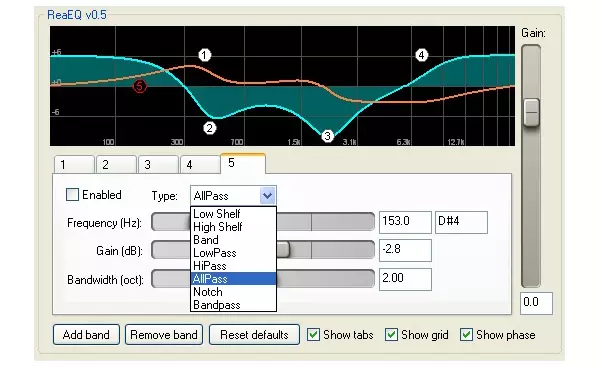Switch to band tab 3
Screen dimensions: 600x367
[158, 165]
